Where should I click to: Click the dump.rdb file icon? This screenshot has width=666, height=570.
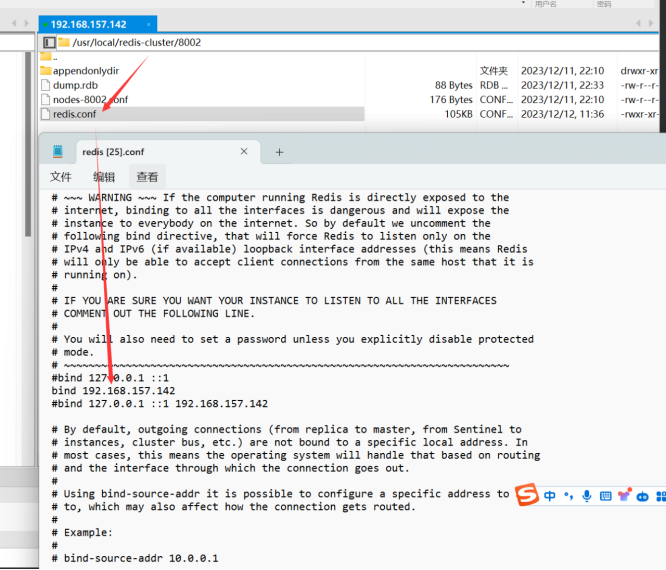pos(45,85)
